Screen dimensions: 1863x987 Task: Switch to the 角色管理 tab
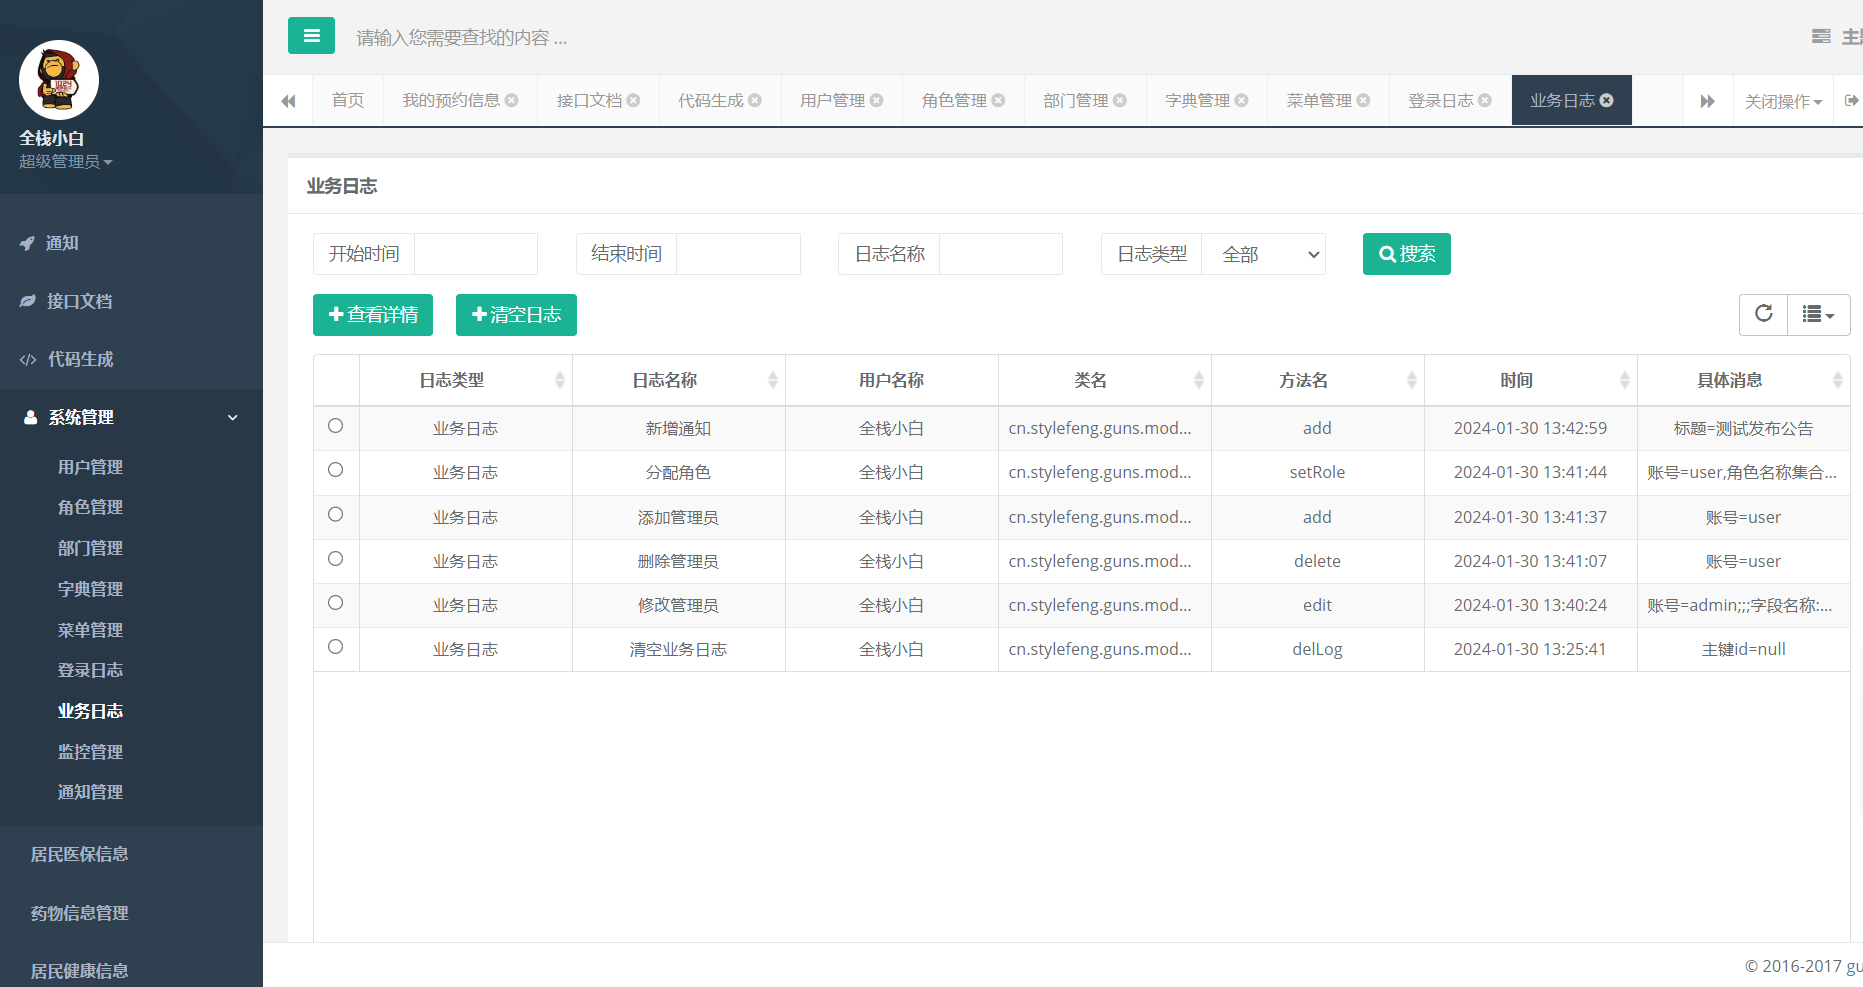click(x=954, y=101)
